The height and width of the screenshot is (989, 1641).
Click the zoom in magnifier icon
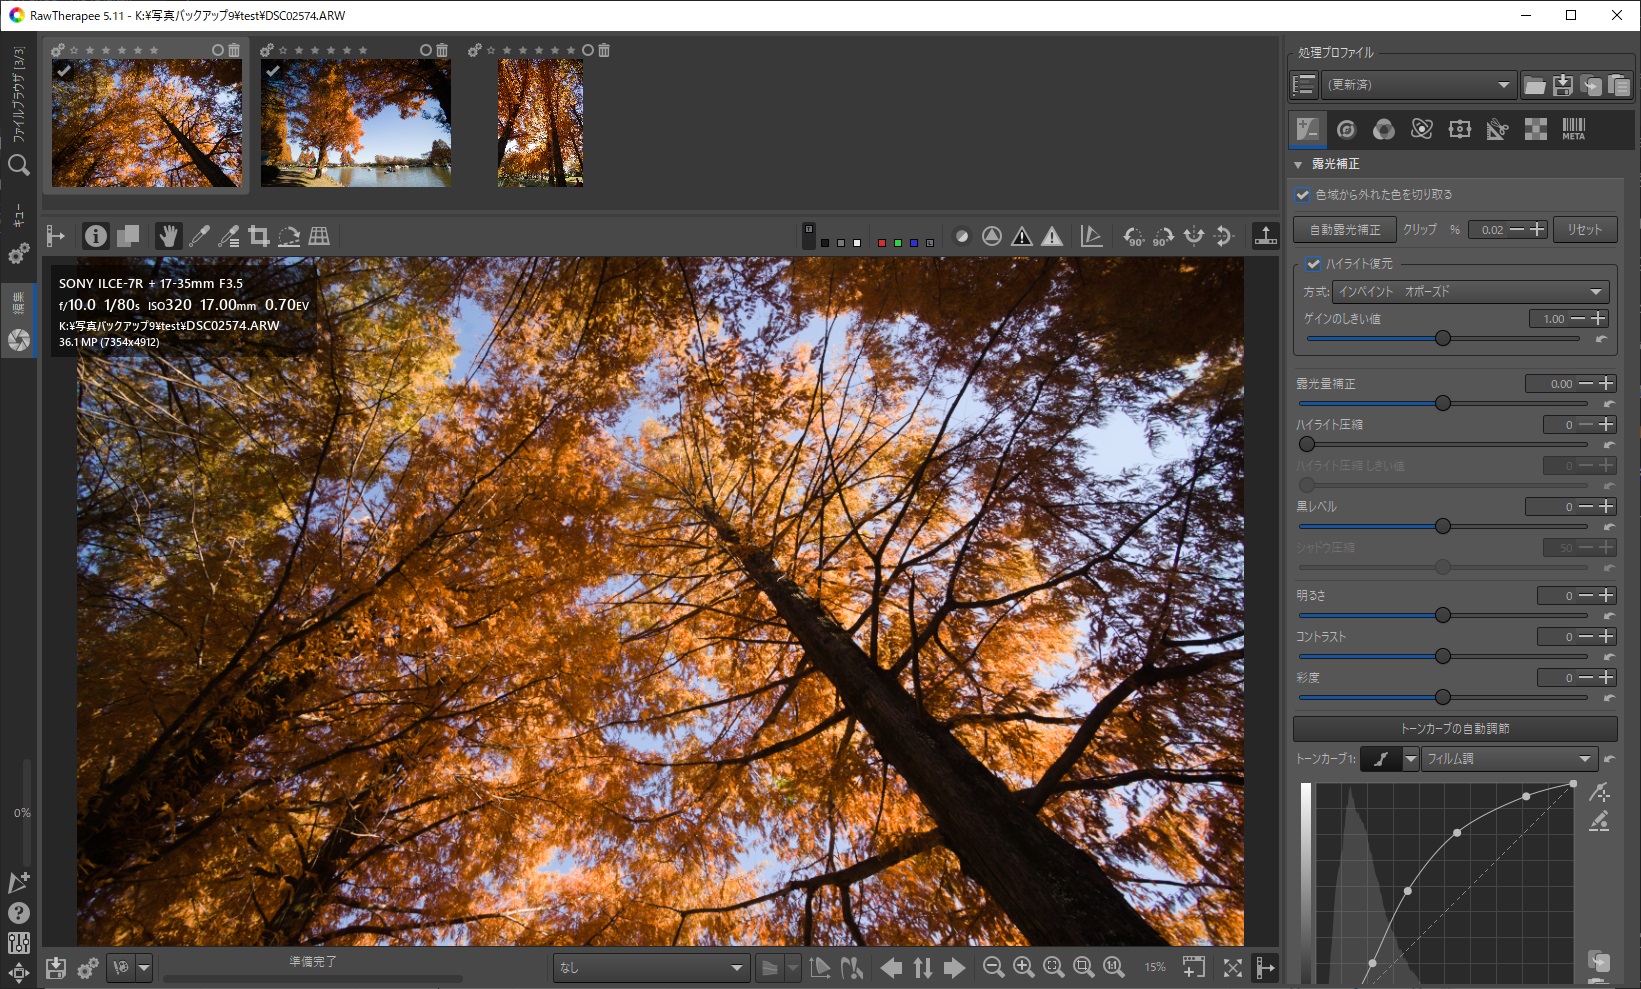pyautogui.click(x=1023, y=967)
